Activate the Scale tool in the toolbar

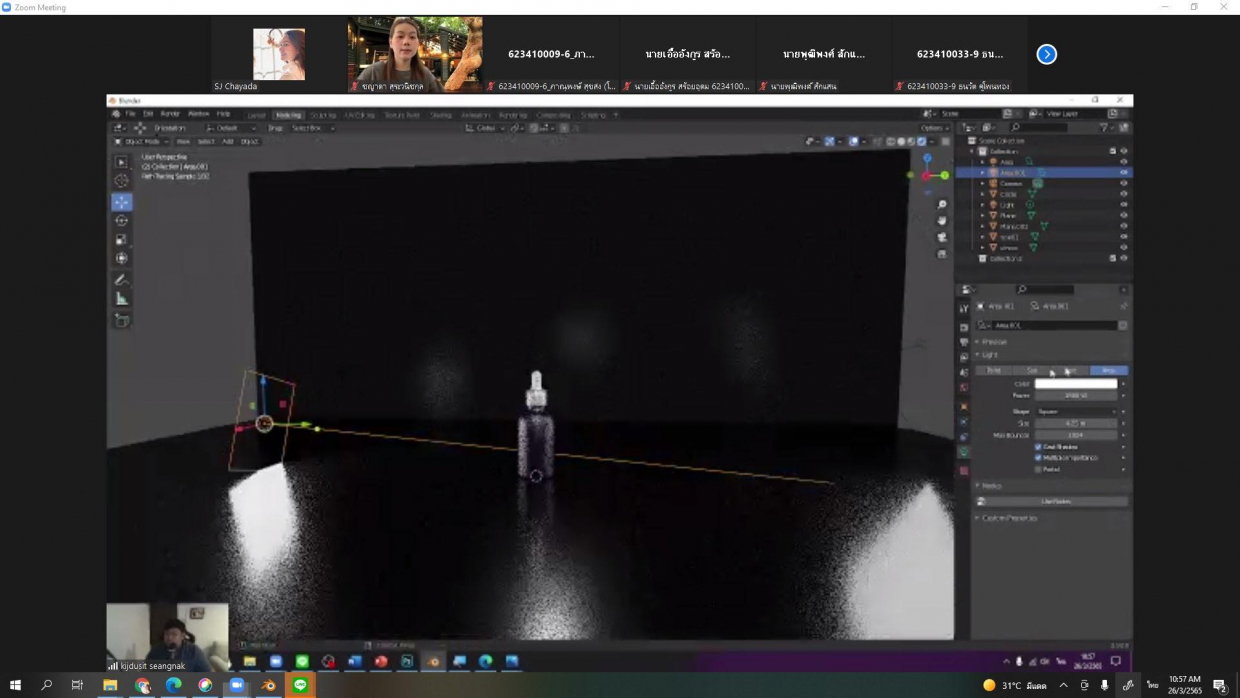click(x=122, y=240)
